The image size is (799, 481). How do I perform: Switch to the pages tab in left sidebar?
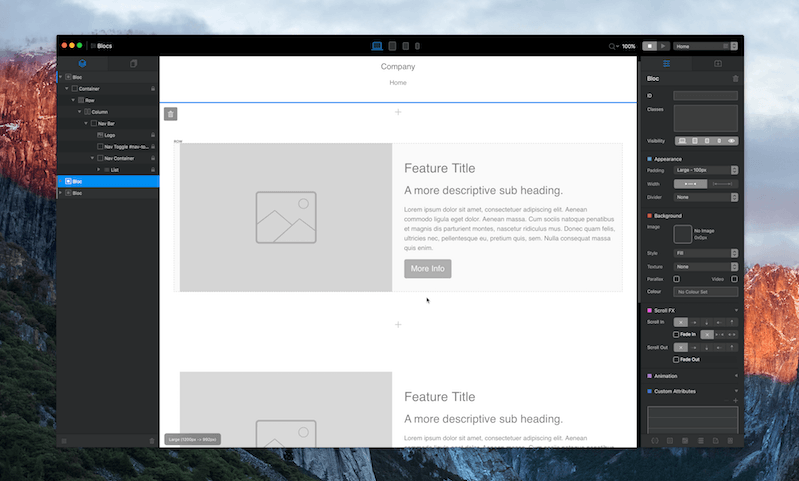(134, 63)
